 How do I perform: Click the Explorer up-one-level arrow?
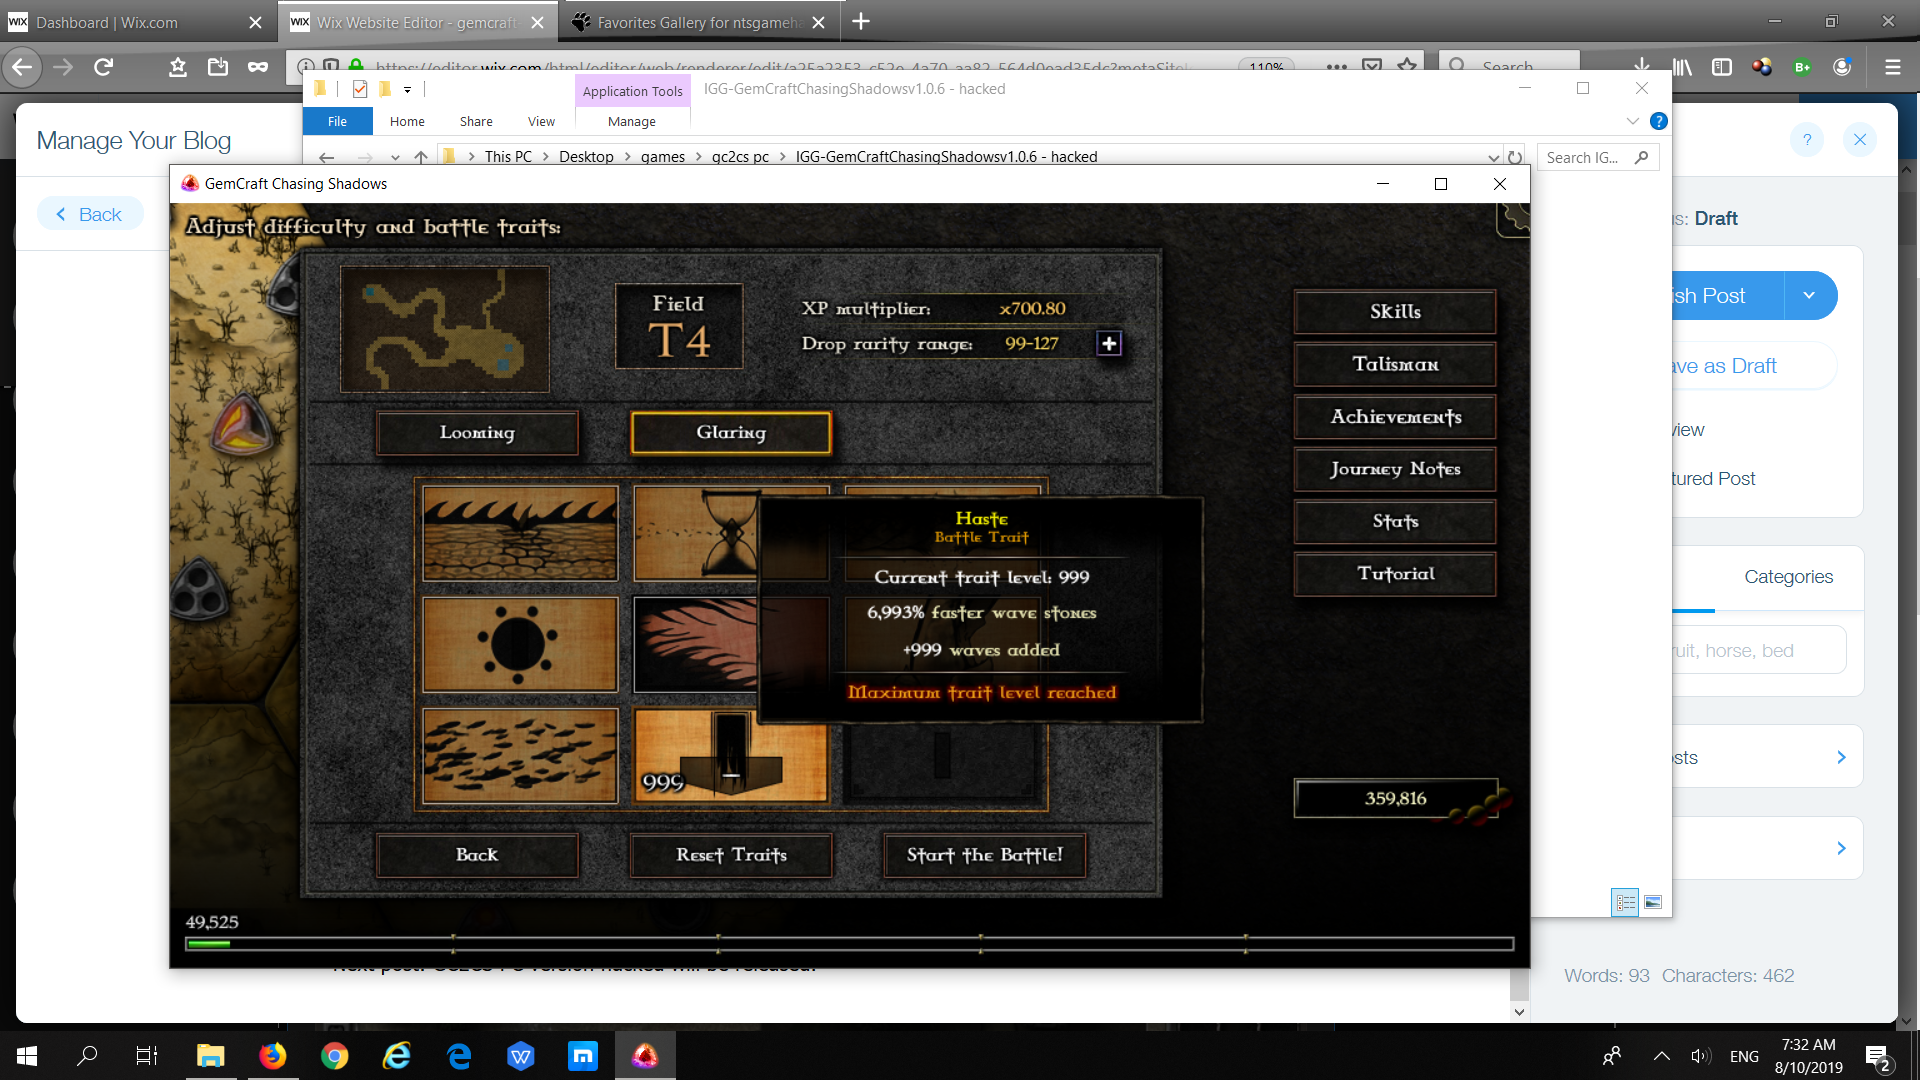pyautogui.click(x=421, y=157)
